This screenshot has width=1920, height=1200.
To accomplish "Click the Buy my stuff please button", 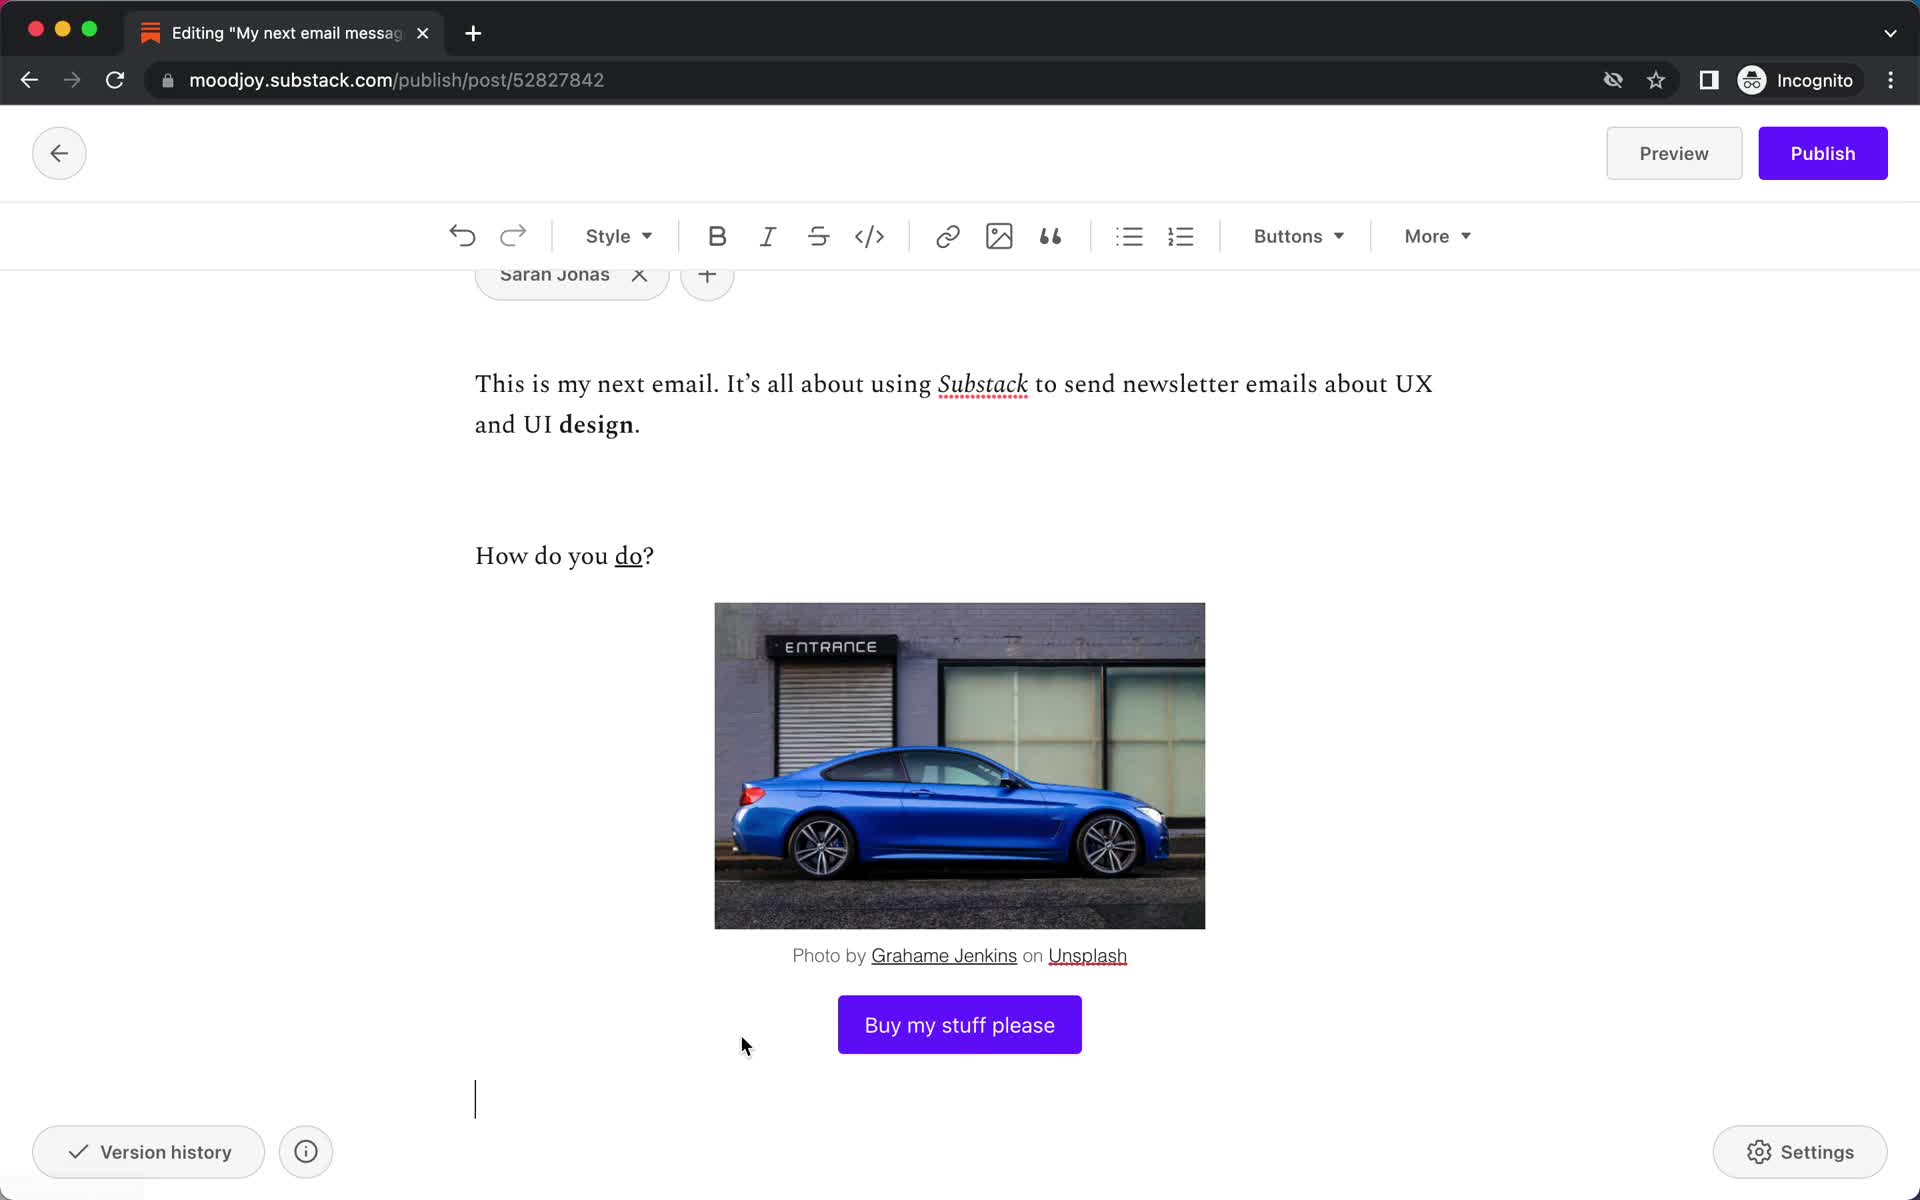I will 960,1025.
